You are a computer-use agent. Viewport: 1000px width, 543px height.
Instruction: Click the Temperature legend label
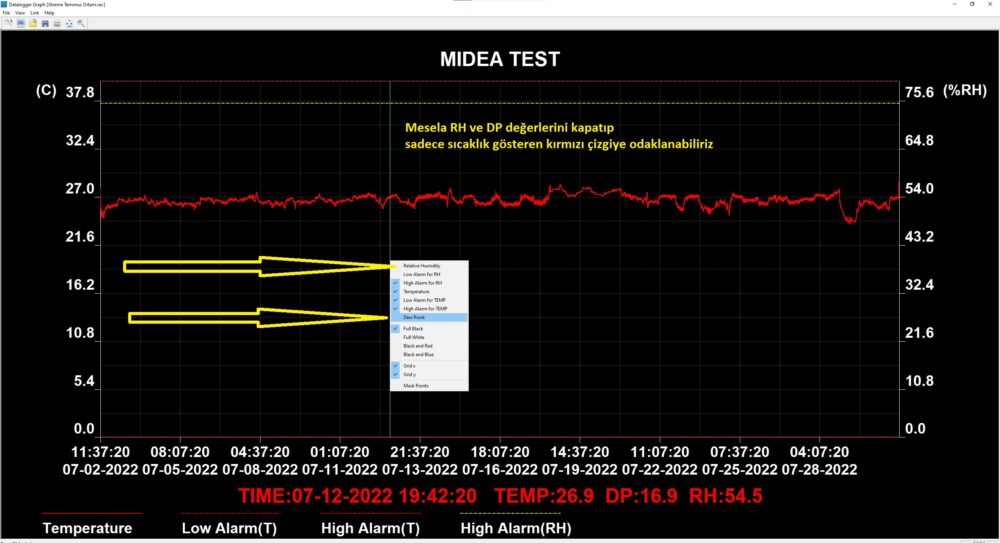tap(87, 528)
